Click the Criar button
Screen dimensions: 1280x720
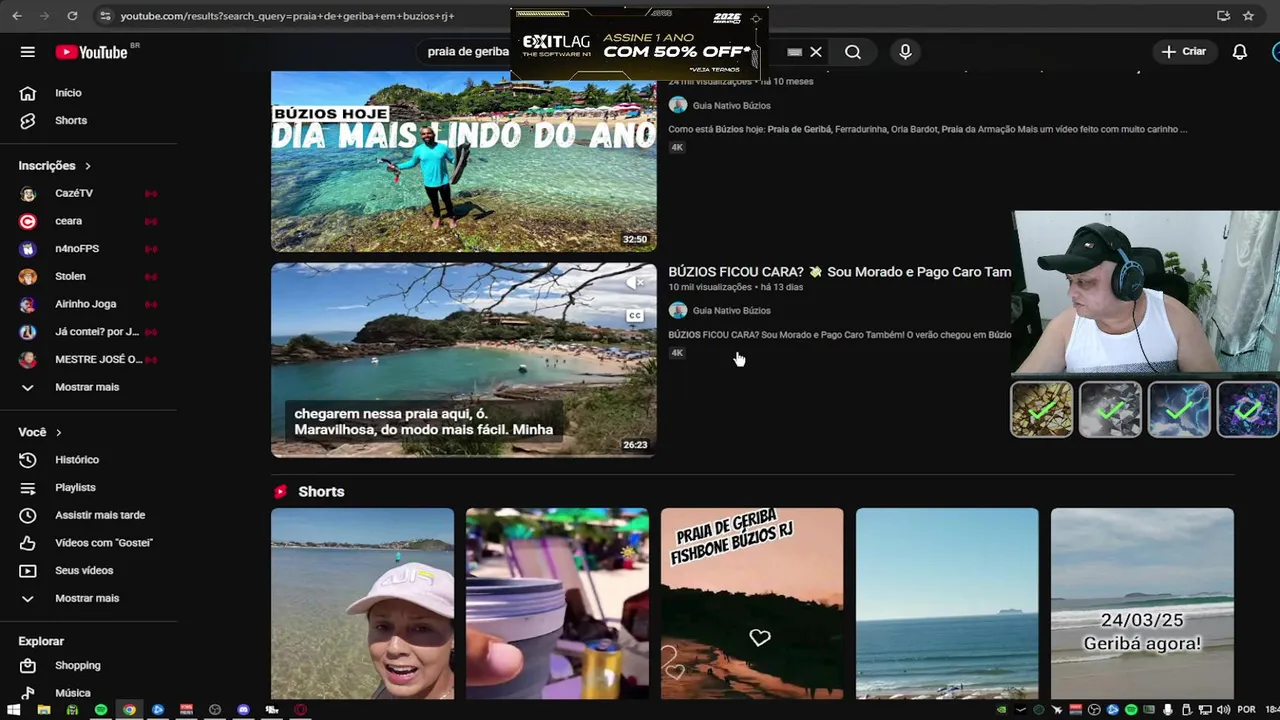pyautogui.click(x=1184, y=52)
